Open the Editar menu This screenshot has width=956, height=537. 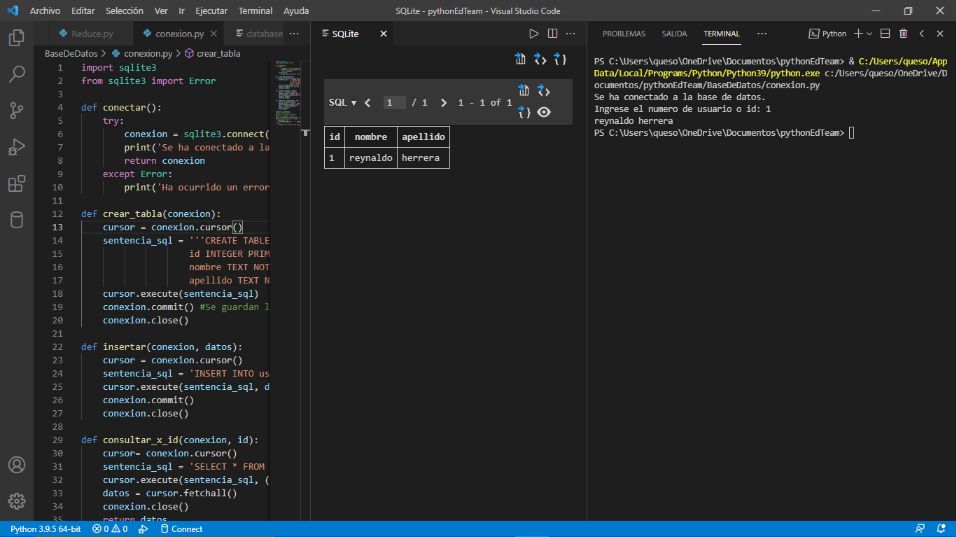(x=83, y=11)
